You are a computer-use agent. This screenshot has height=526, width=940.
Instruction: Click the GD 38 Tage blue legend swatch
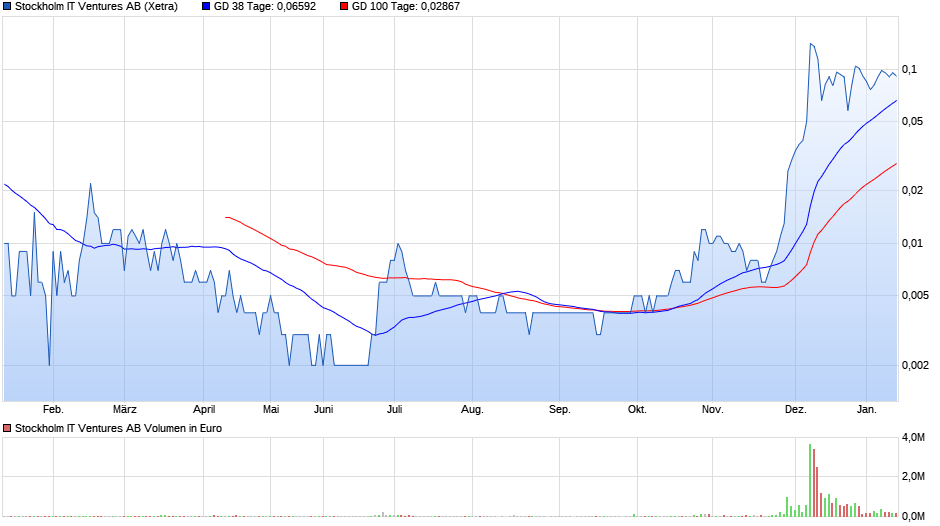coord(206,7)
